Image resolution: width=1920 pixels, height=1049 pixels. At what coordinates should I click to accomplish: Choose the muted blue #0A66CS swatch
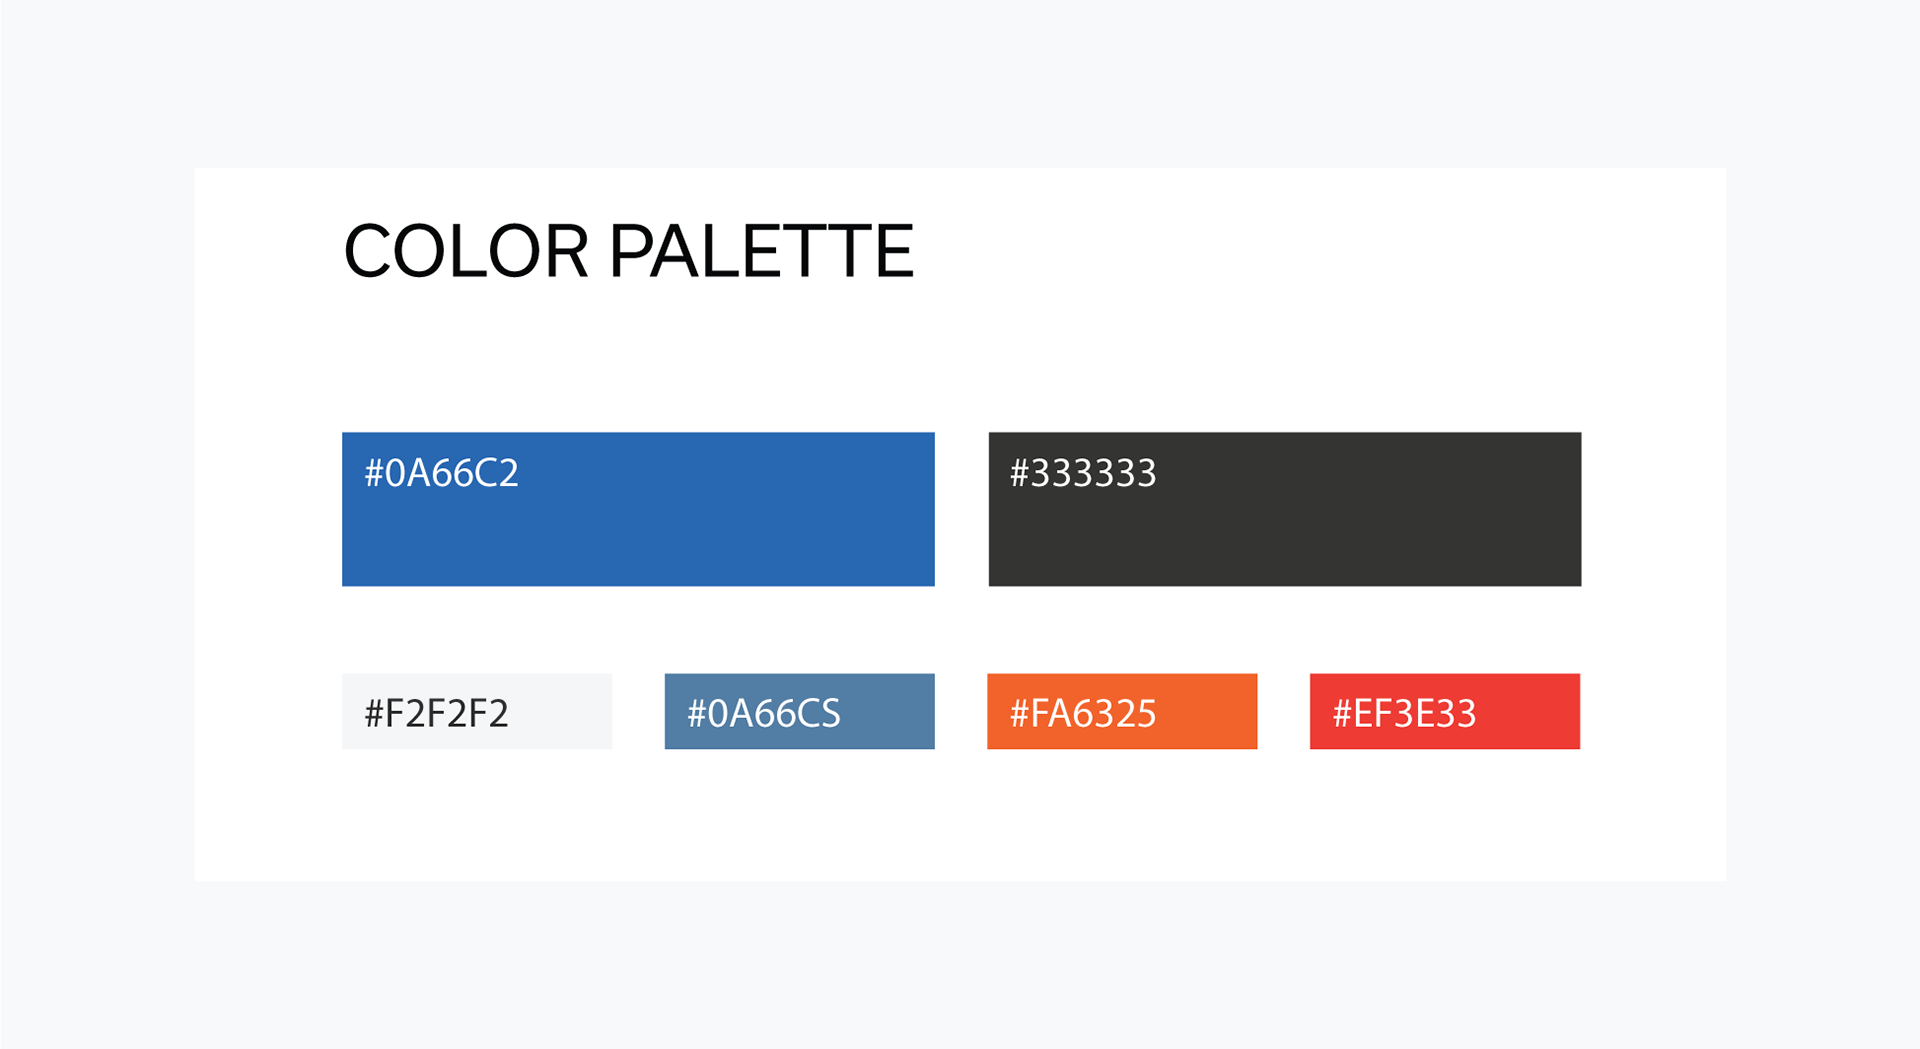800,711
